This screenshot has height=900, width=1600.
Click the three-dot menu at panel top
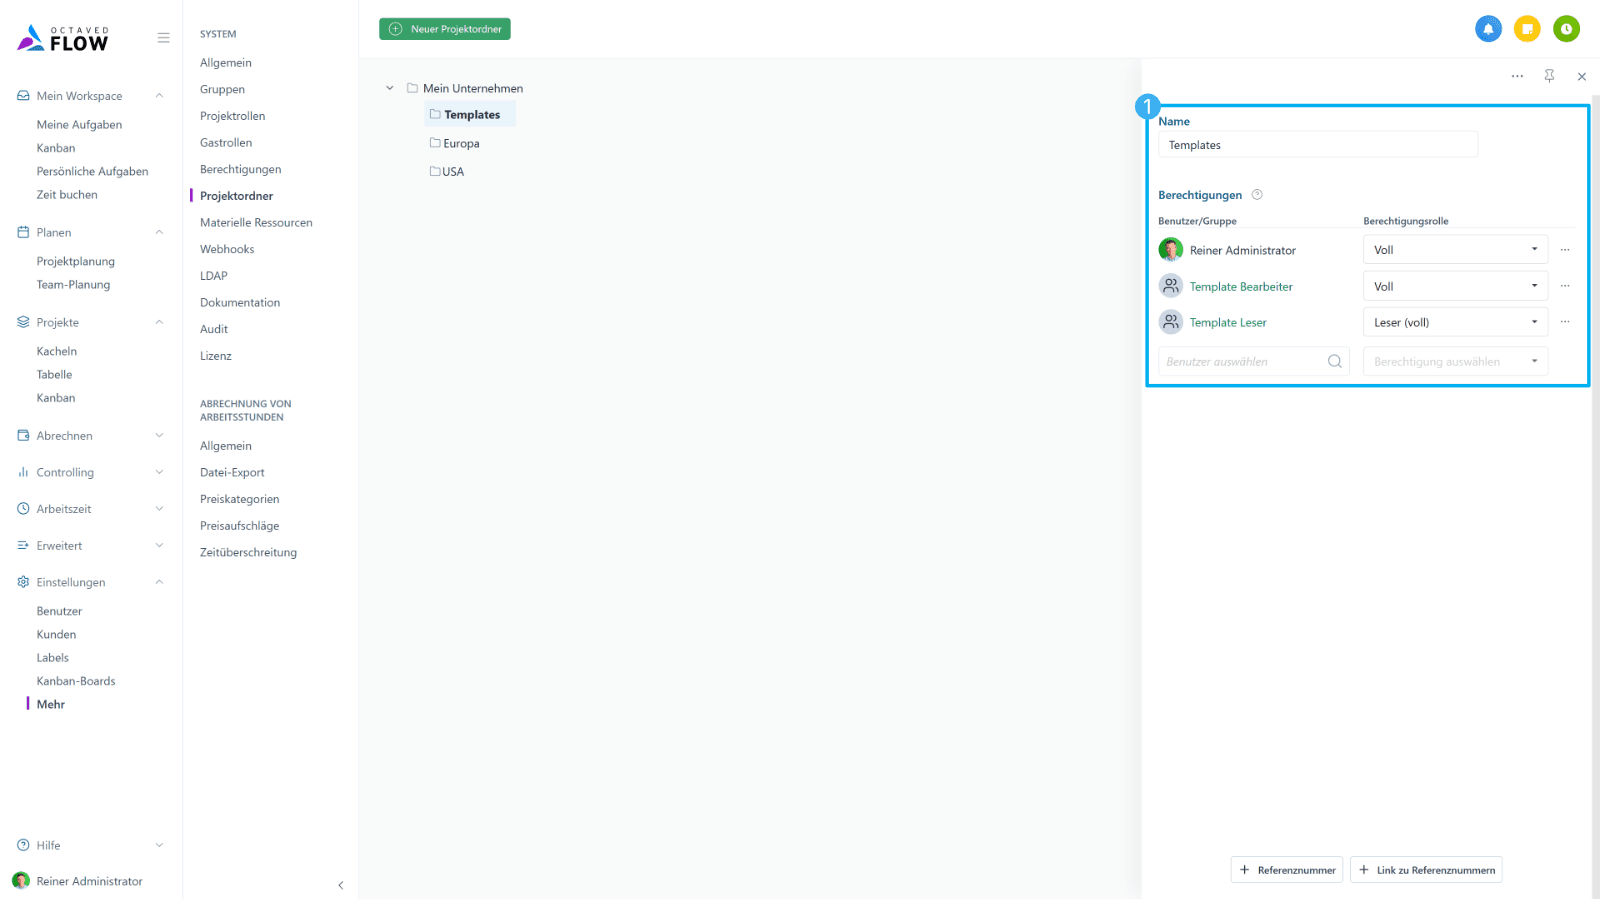1517,76
